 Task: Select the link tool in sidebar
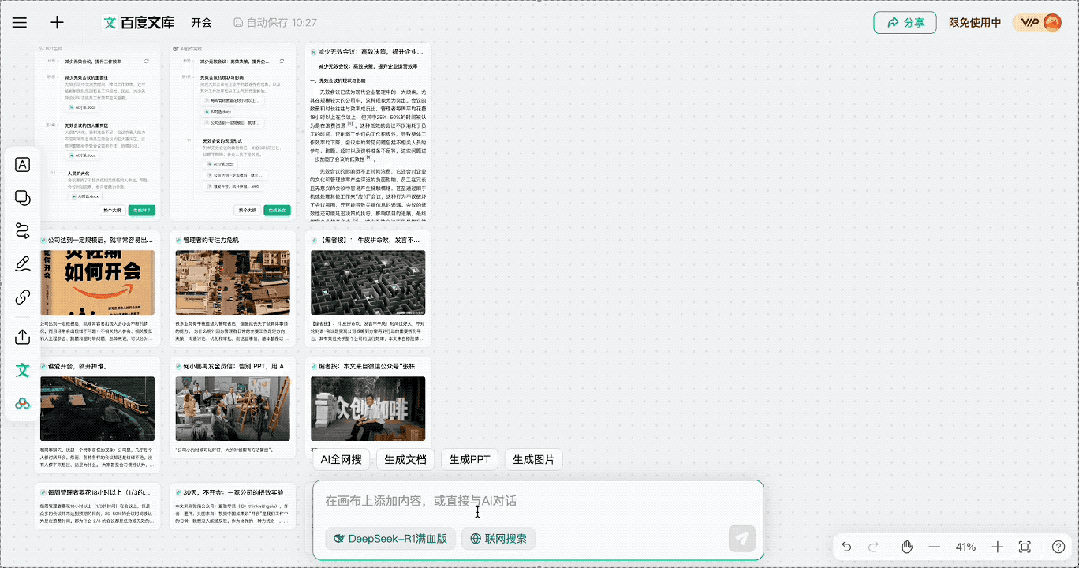click(x=23, y=297)
